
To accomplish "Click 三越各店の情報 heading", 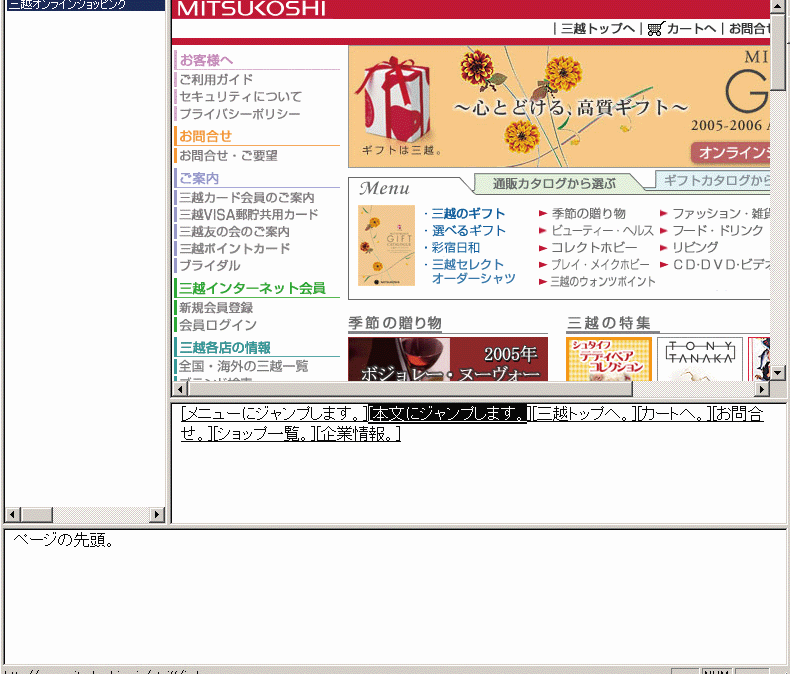I will coord(225,348).
